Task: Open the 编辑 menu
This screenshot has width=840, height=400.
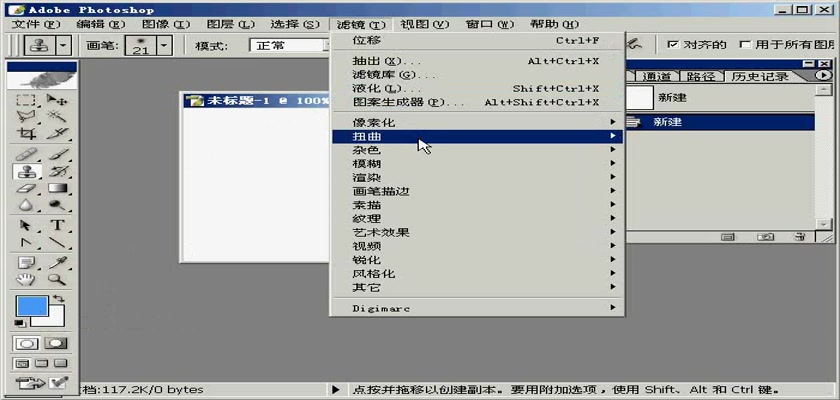Action: pyautogui.click(x=101, y=24)
